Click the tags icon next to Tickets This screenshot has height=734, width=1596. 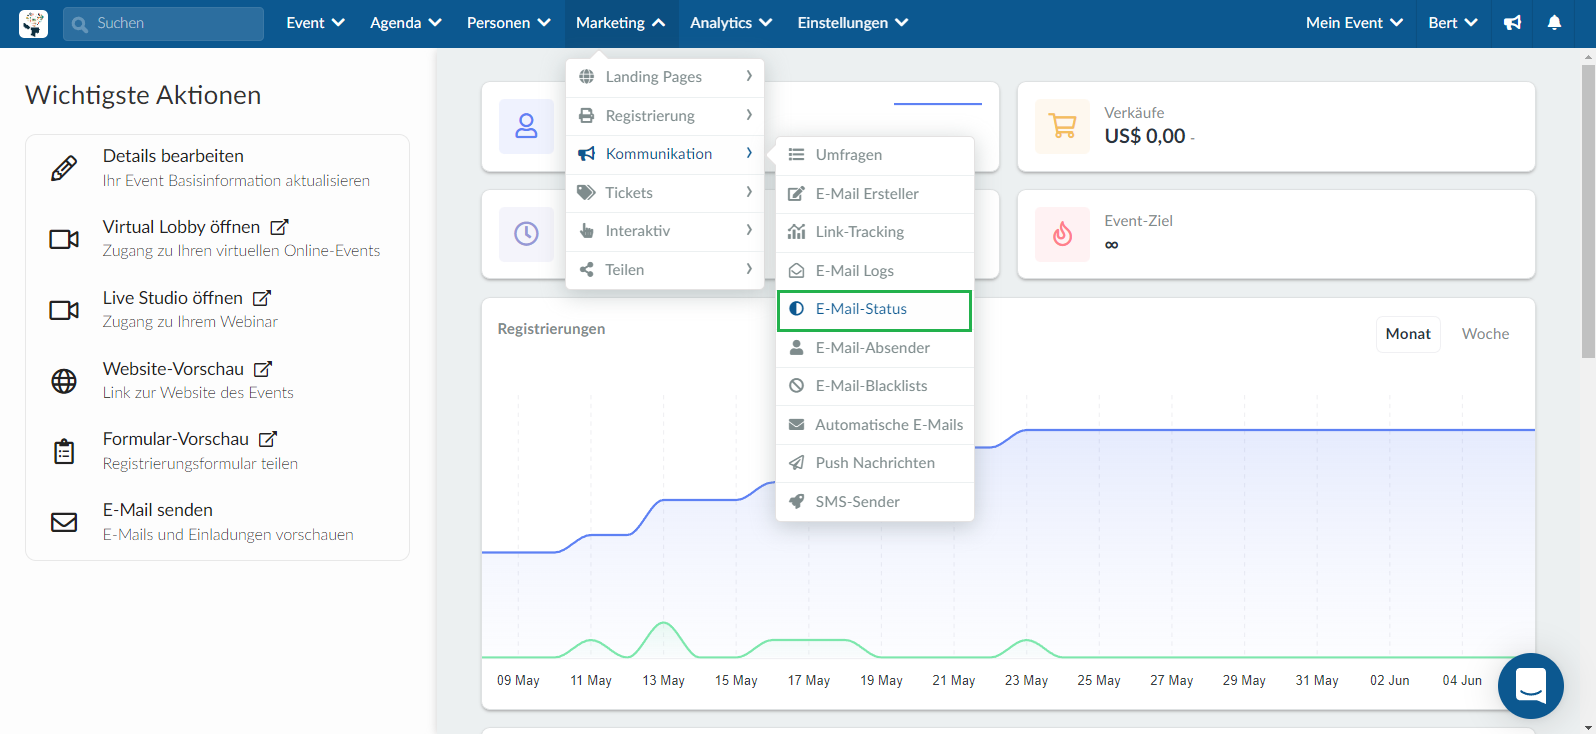pos(587,193)
